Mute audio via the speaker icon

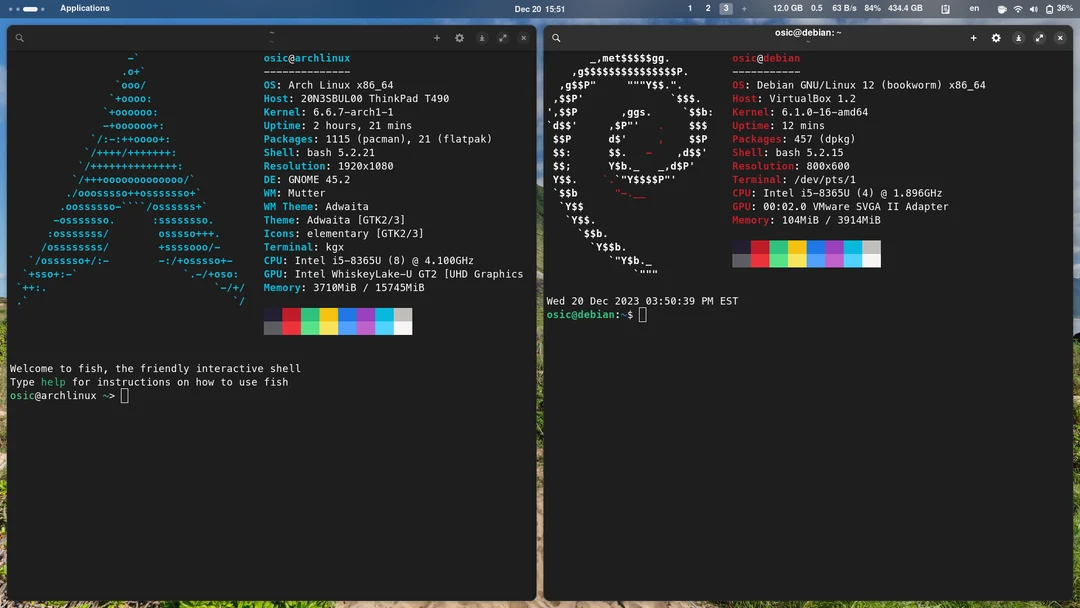click(1034, 8)
